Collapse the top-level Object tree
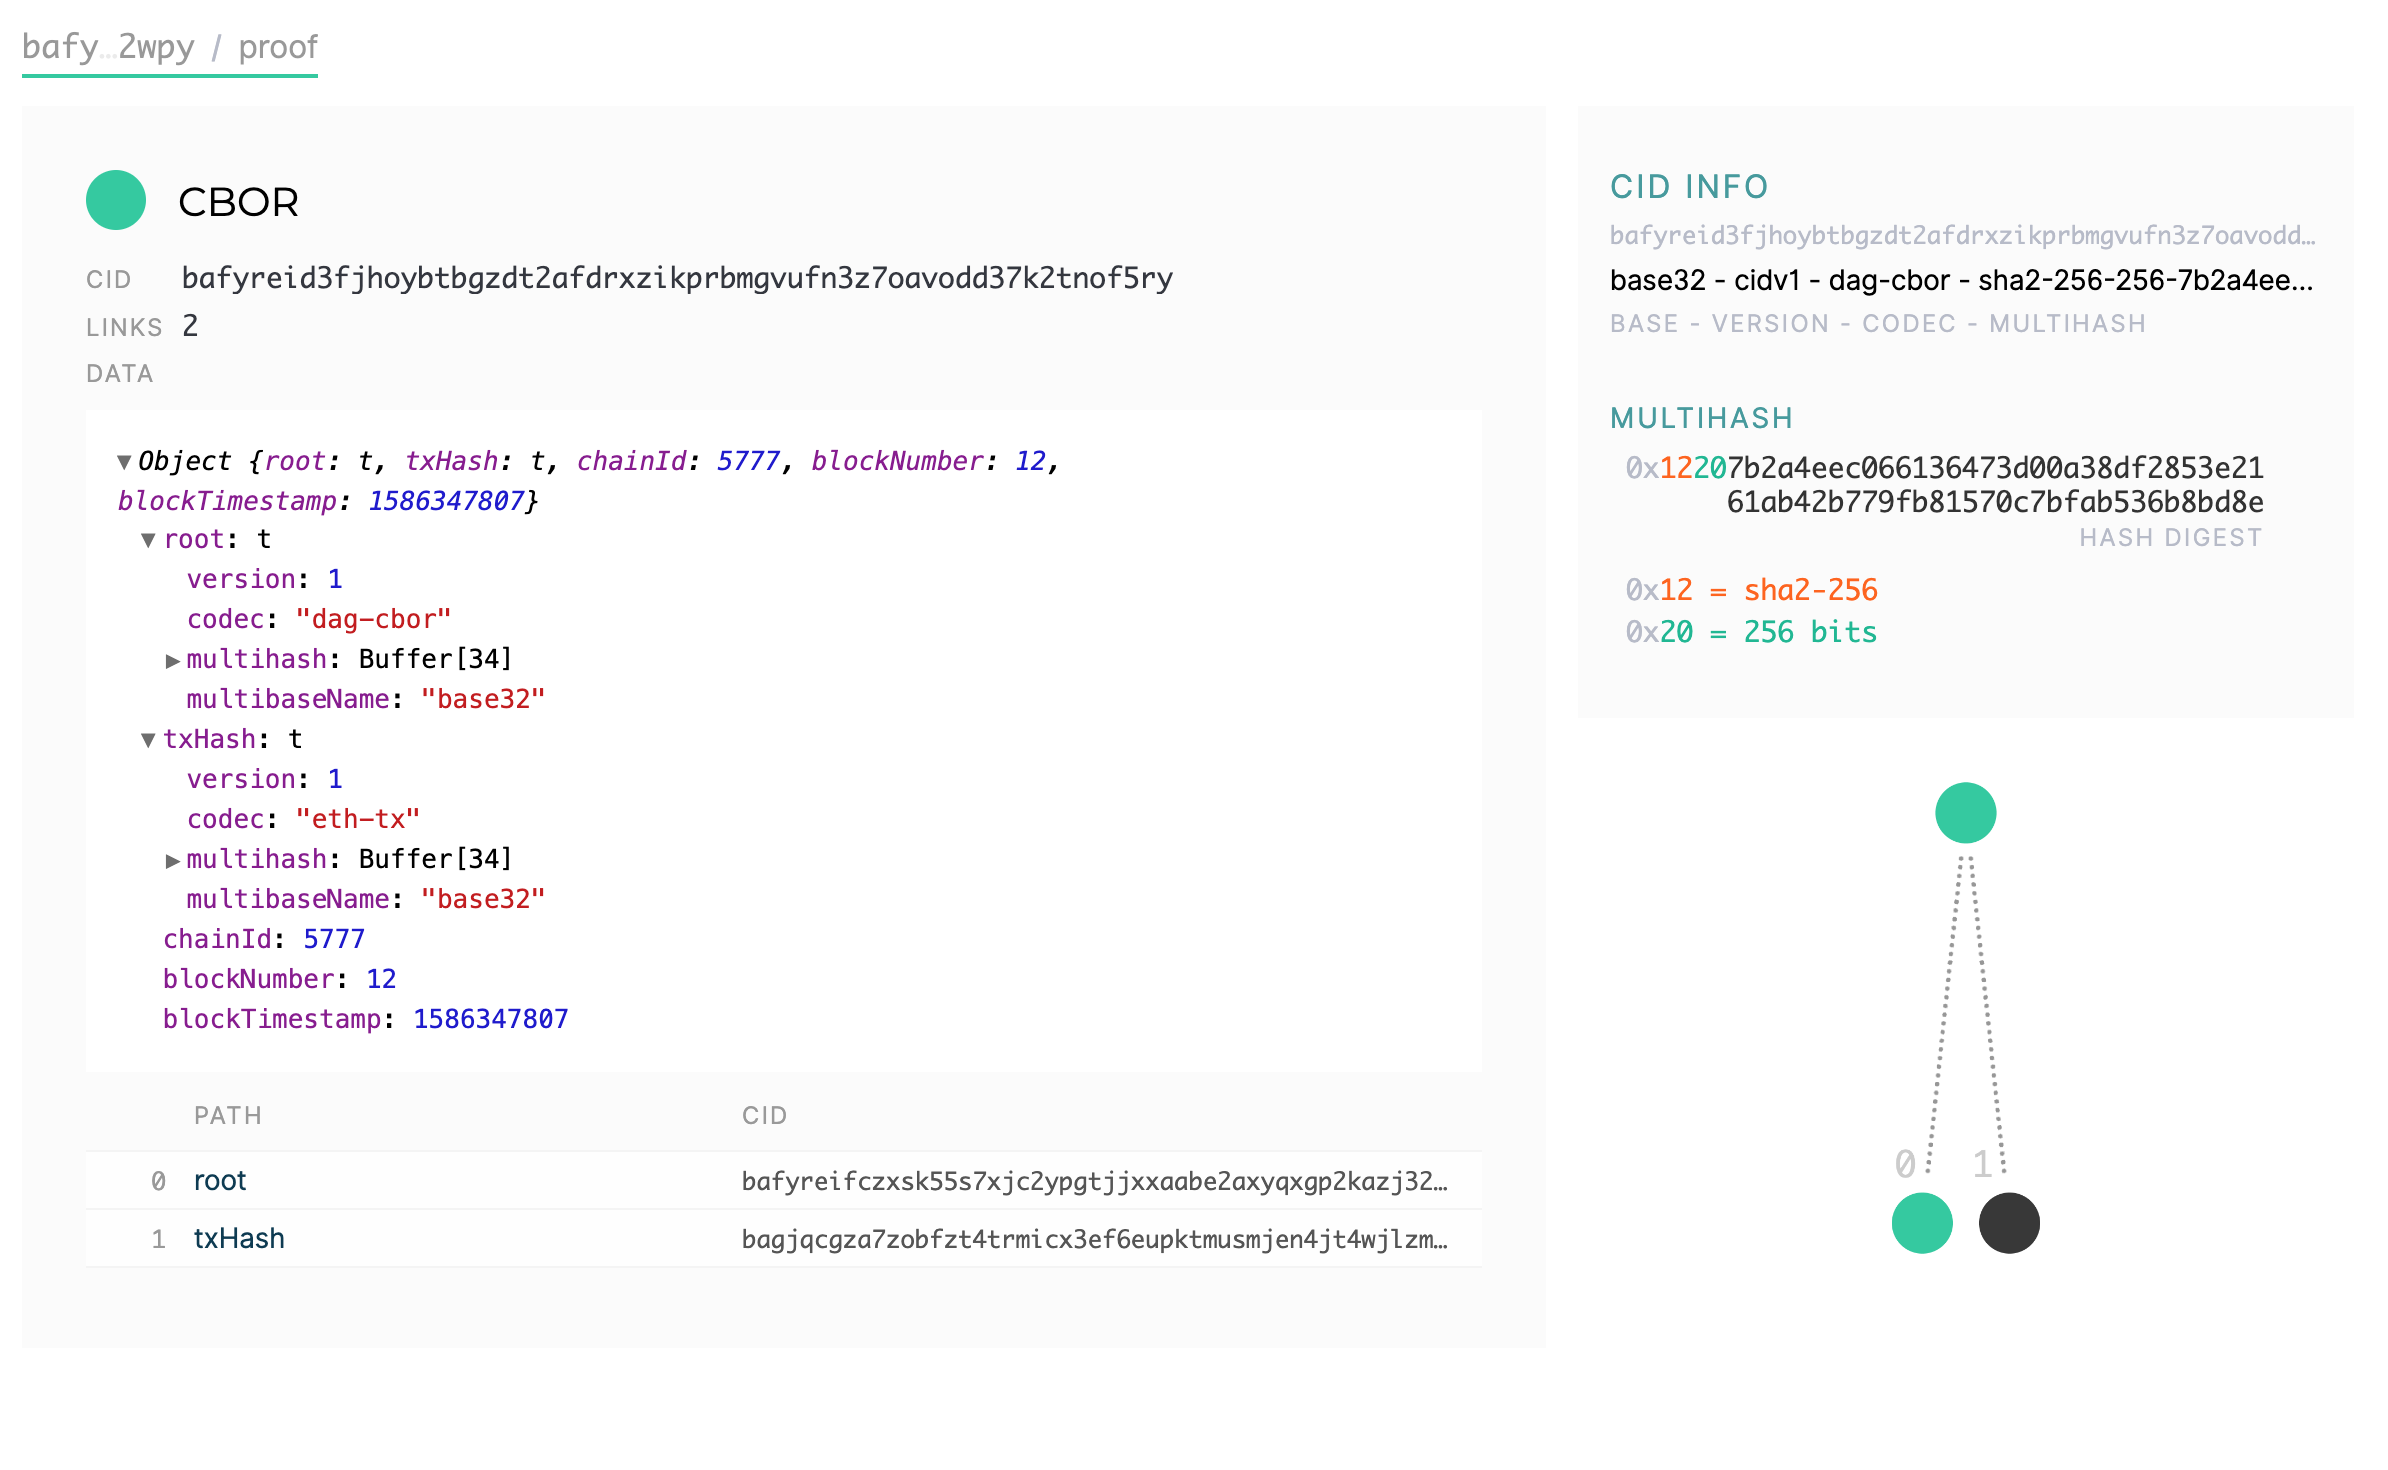The image size is (2388, 1470). [124, 462]
